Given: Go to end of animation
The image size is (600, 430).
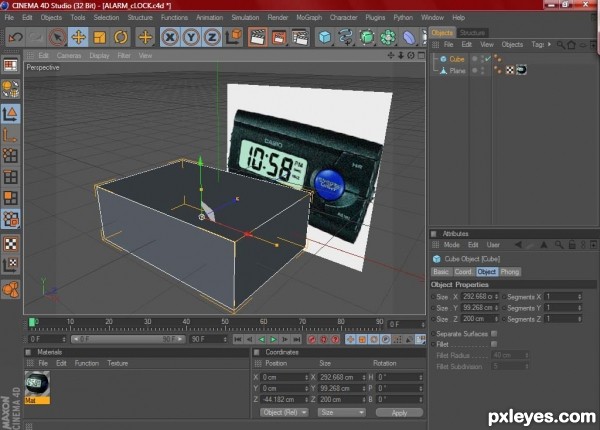Looking at the screenshot, I should pos(297,339).
